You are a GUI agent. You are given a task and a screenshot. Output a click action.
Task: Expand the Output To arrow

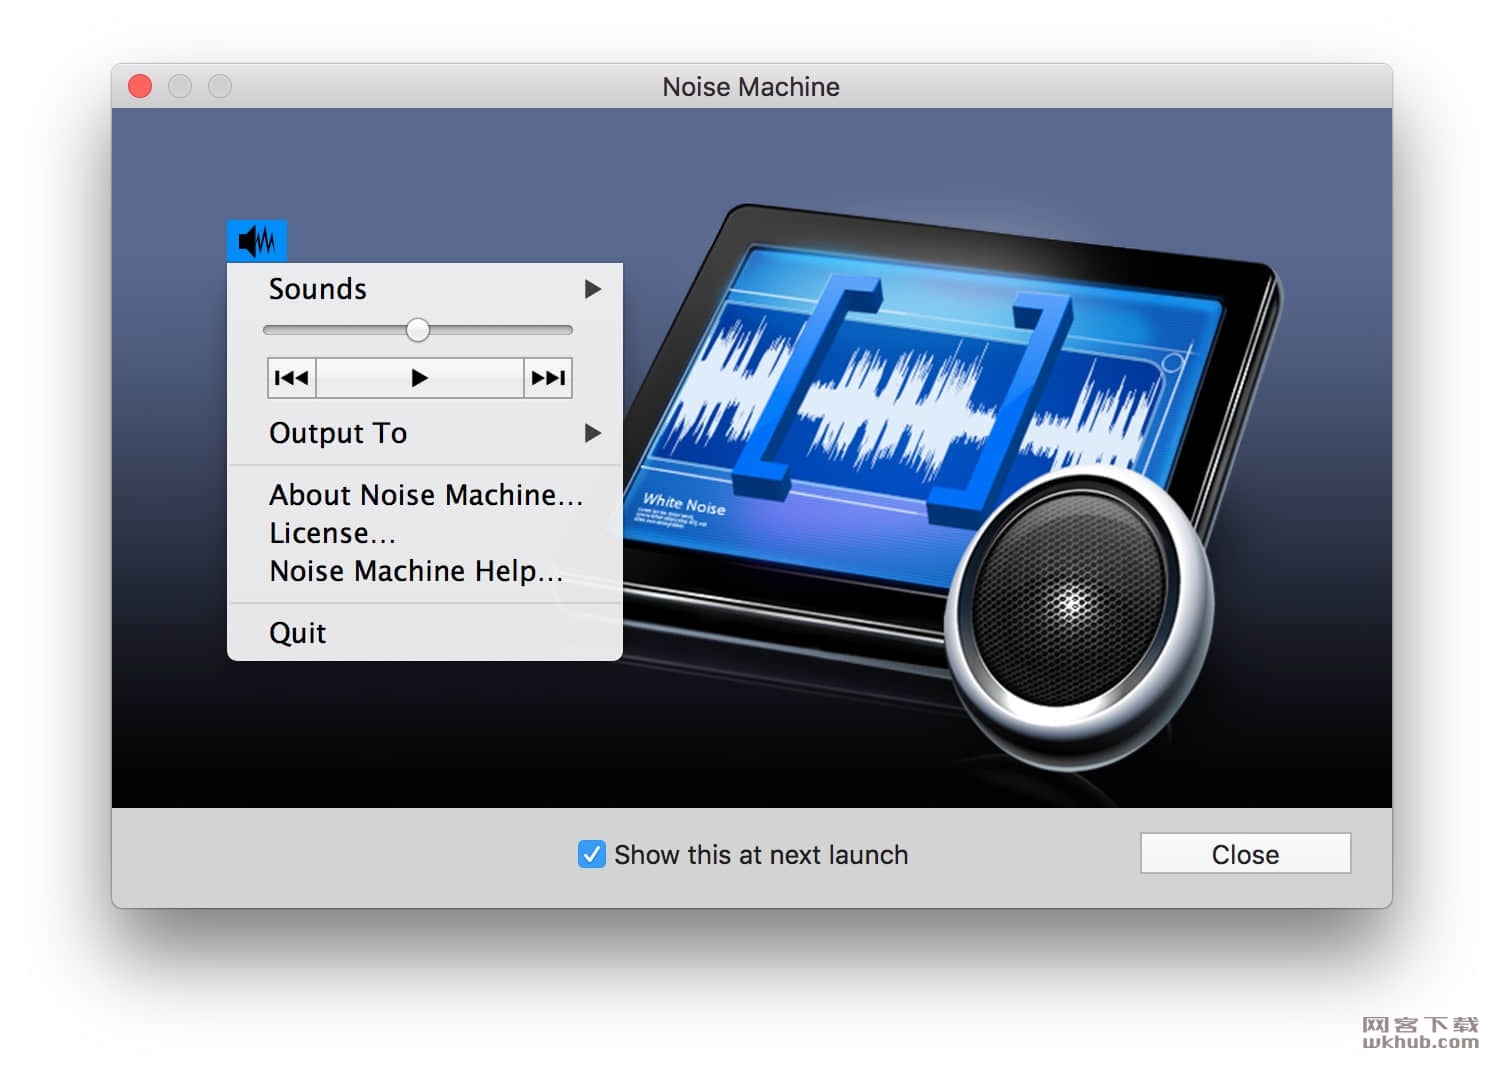coord(593,433)
